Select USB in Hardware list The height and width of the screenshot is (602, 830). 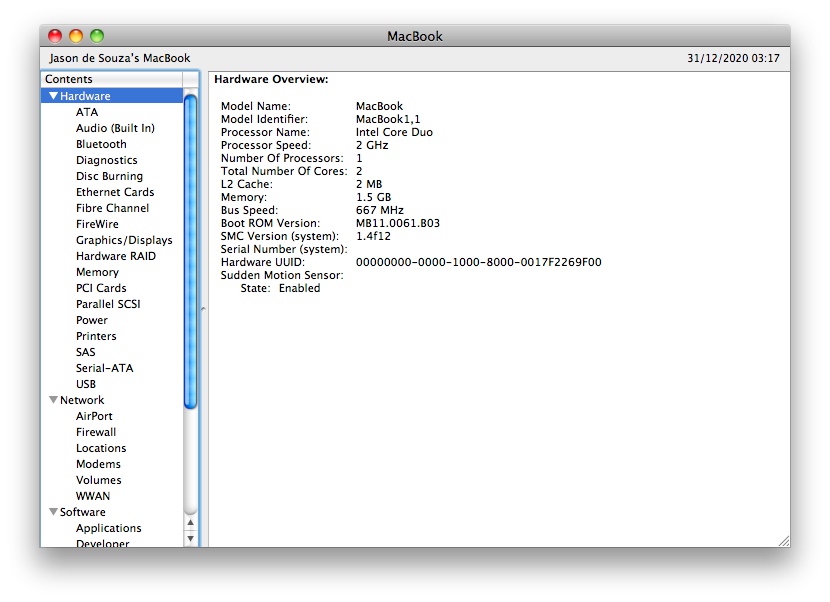pyautogui.click(x=86, y=384)
